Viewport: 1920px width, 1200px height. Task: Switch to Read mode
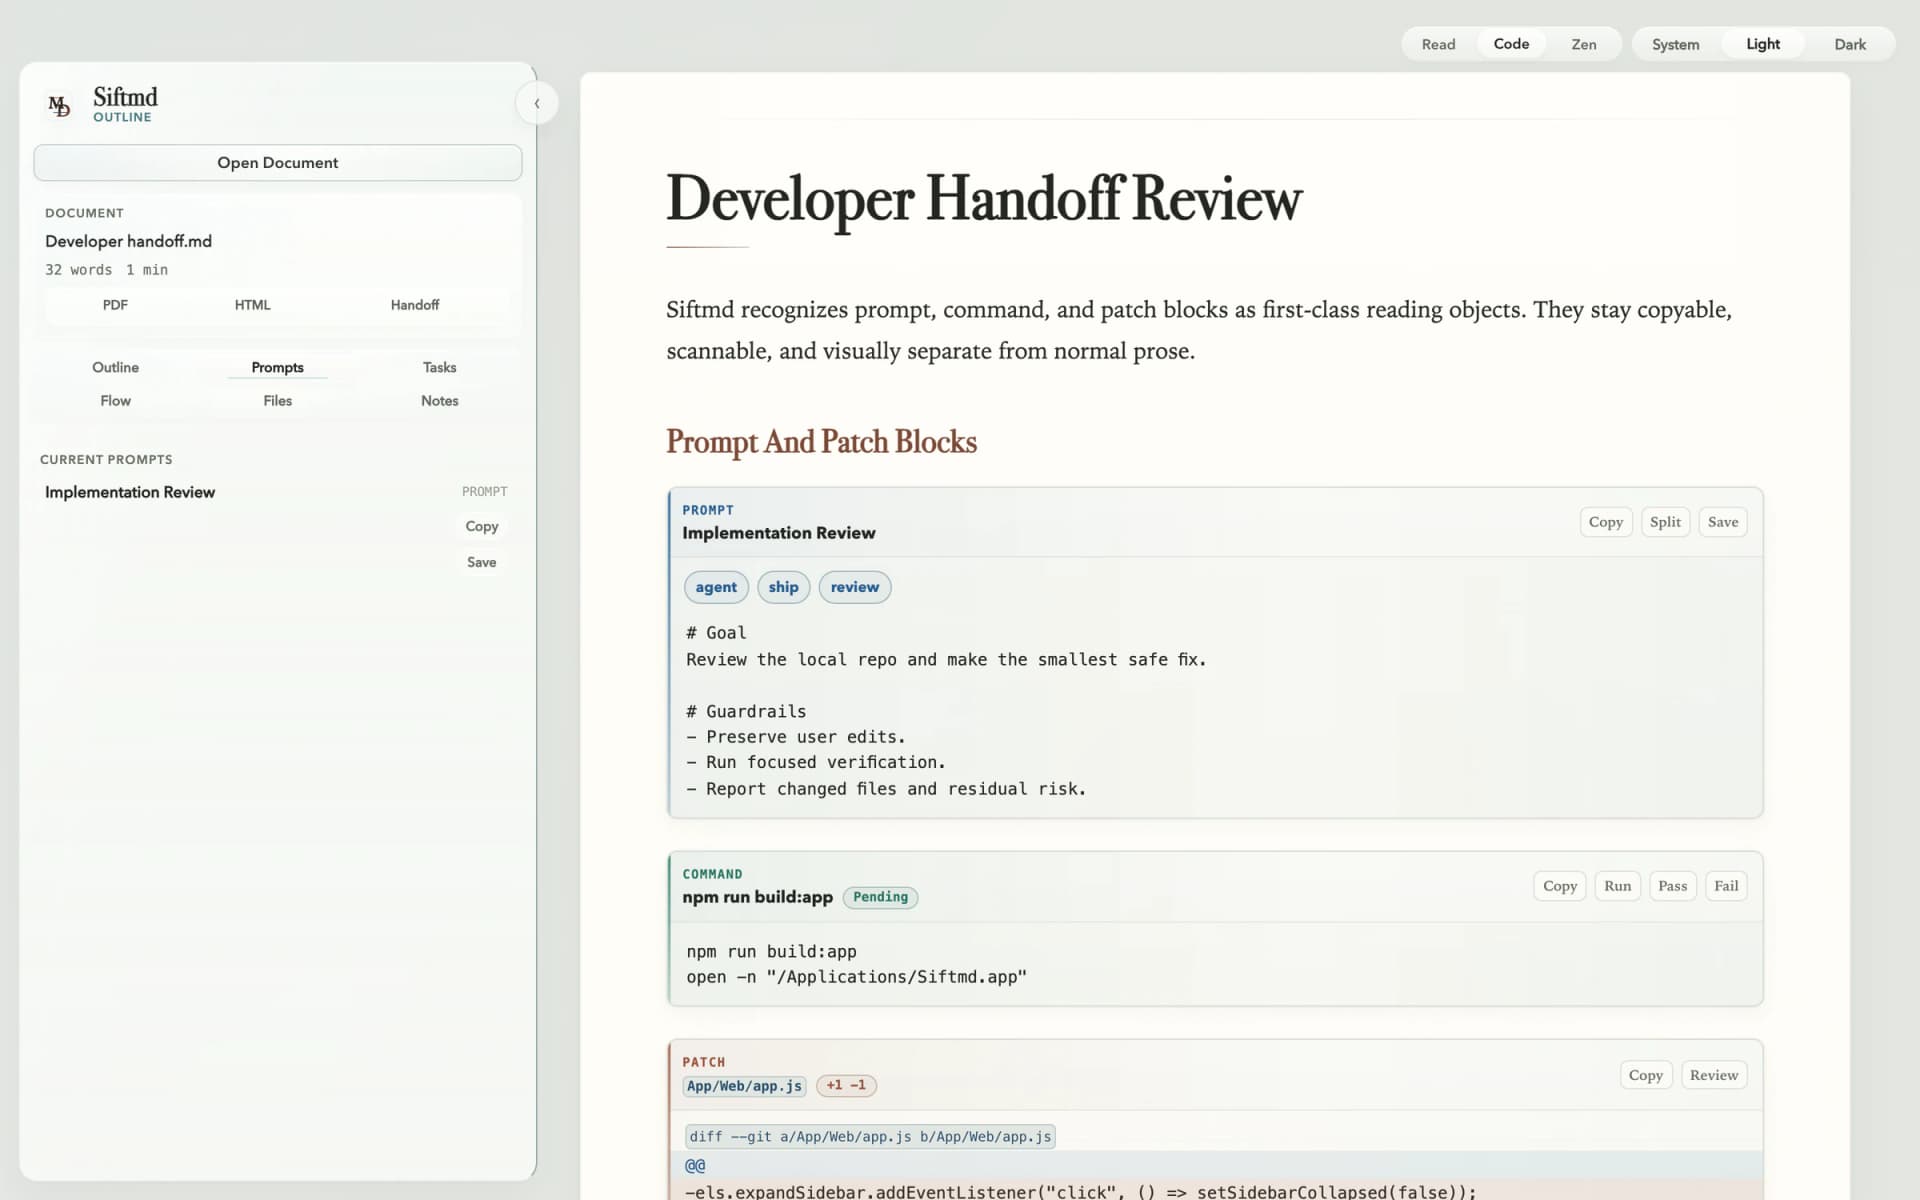pyautogui.click(x=1438, y=44)
